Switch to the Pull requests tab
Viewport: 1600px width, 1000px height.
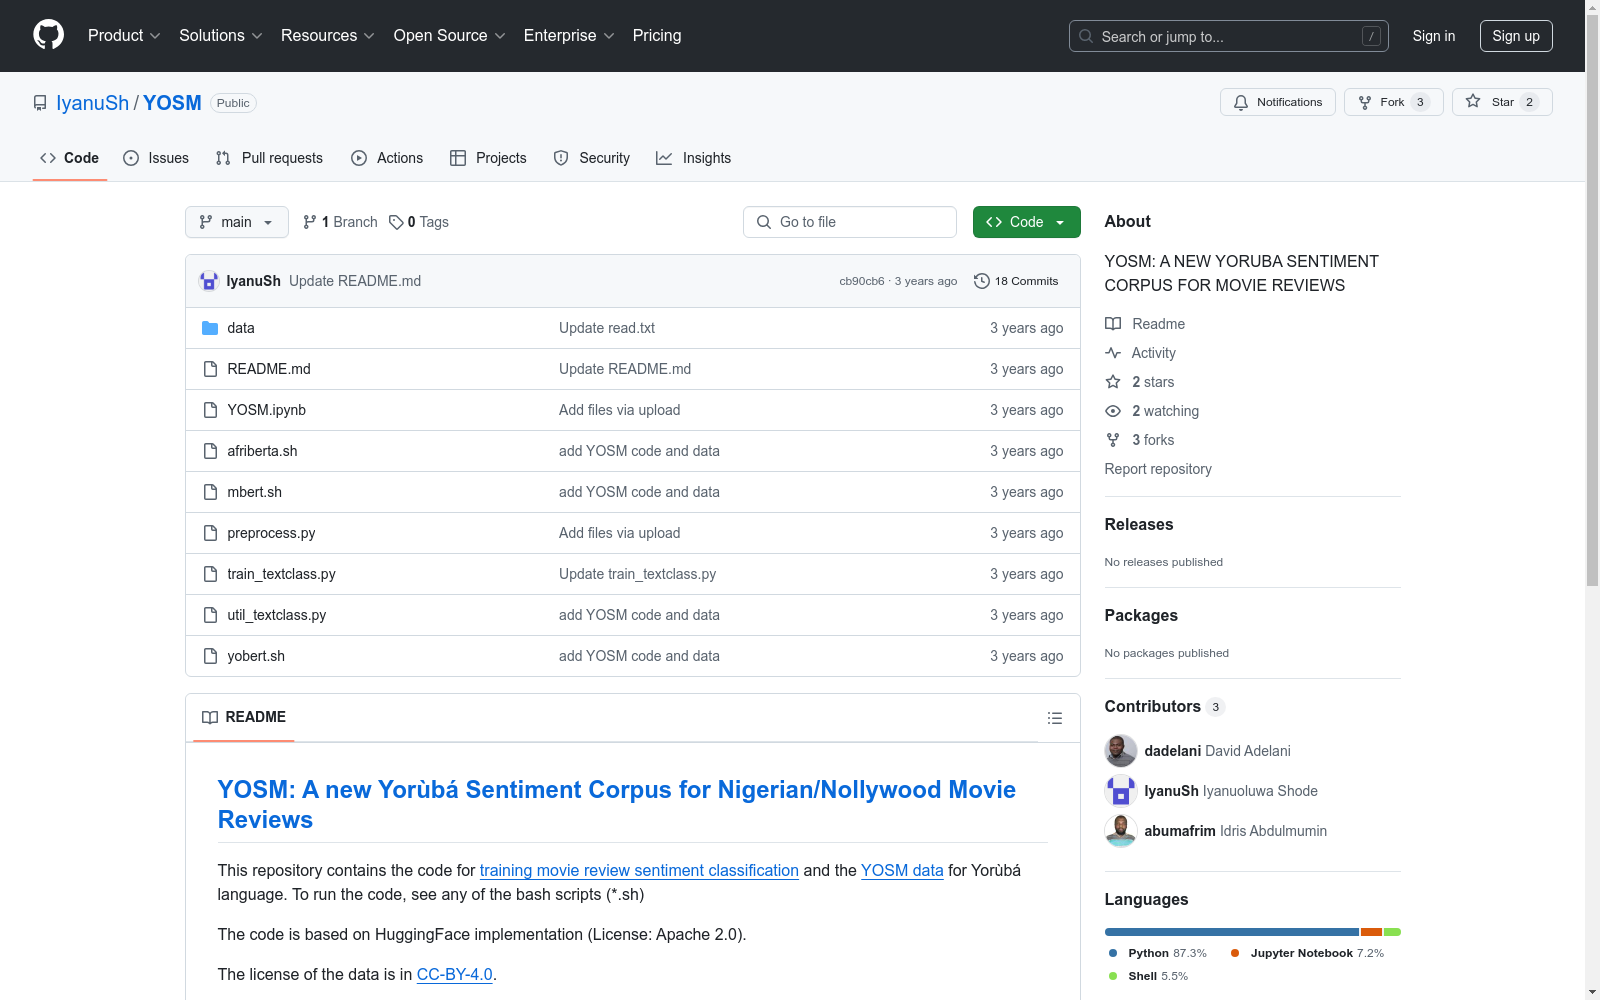click(x=269, y=158)
